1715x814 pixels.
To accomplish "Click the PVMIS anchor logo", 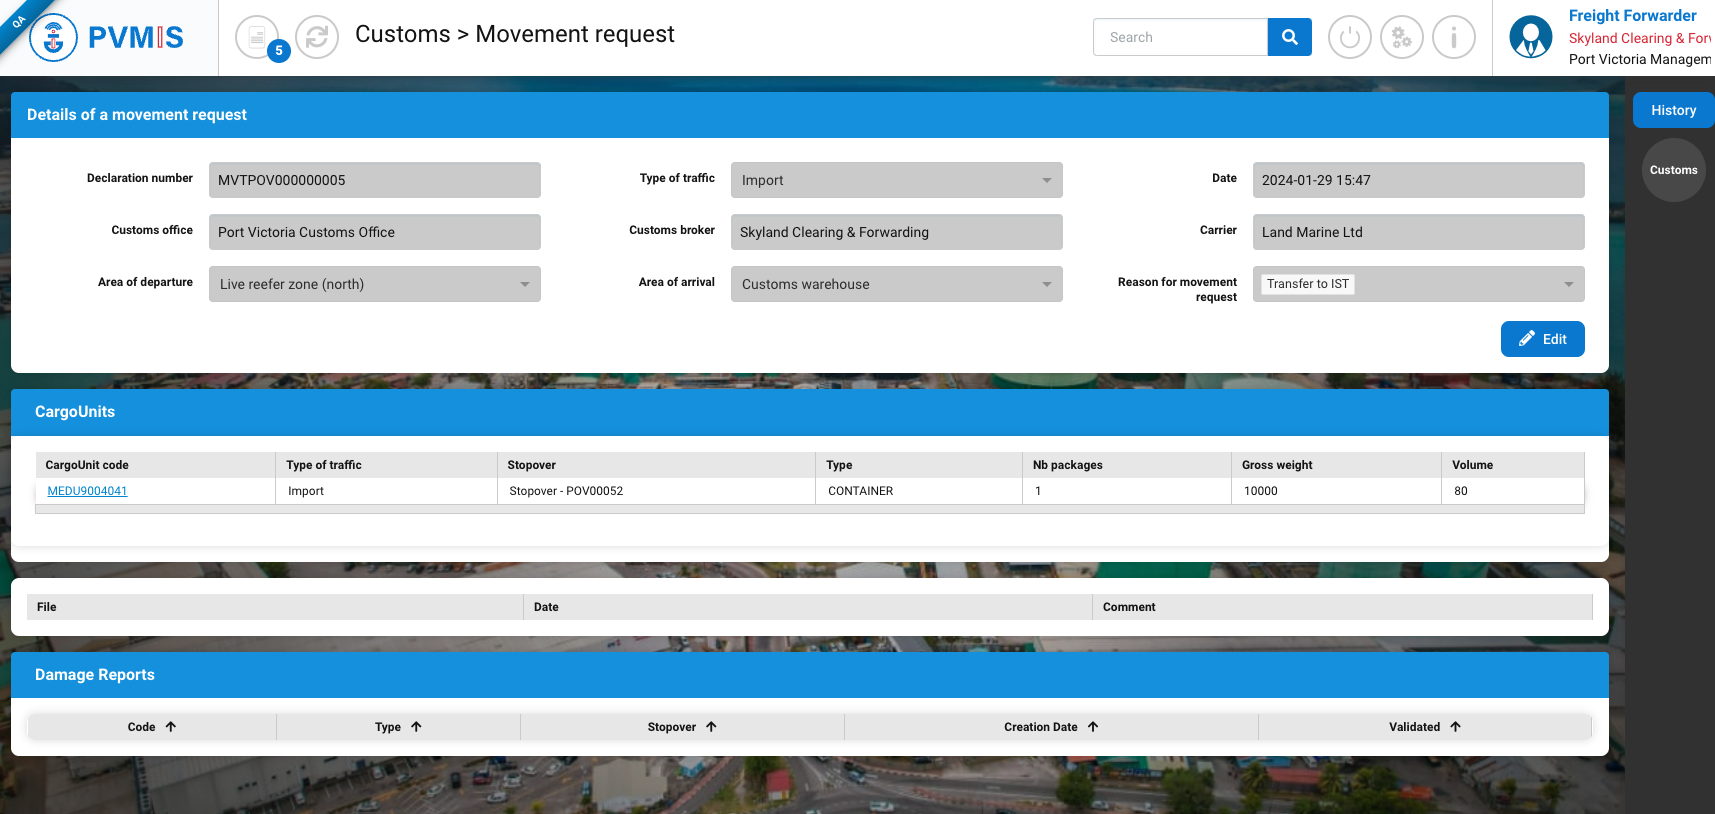I will click(54, 38).
